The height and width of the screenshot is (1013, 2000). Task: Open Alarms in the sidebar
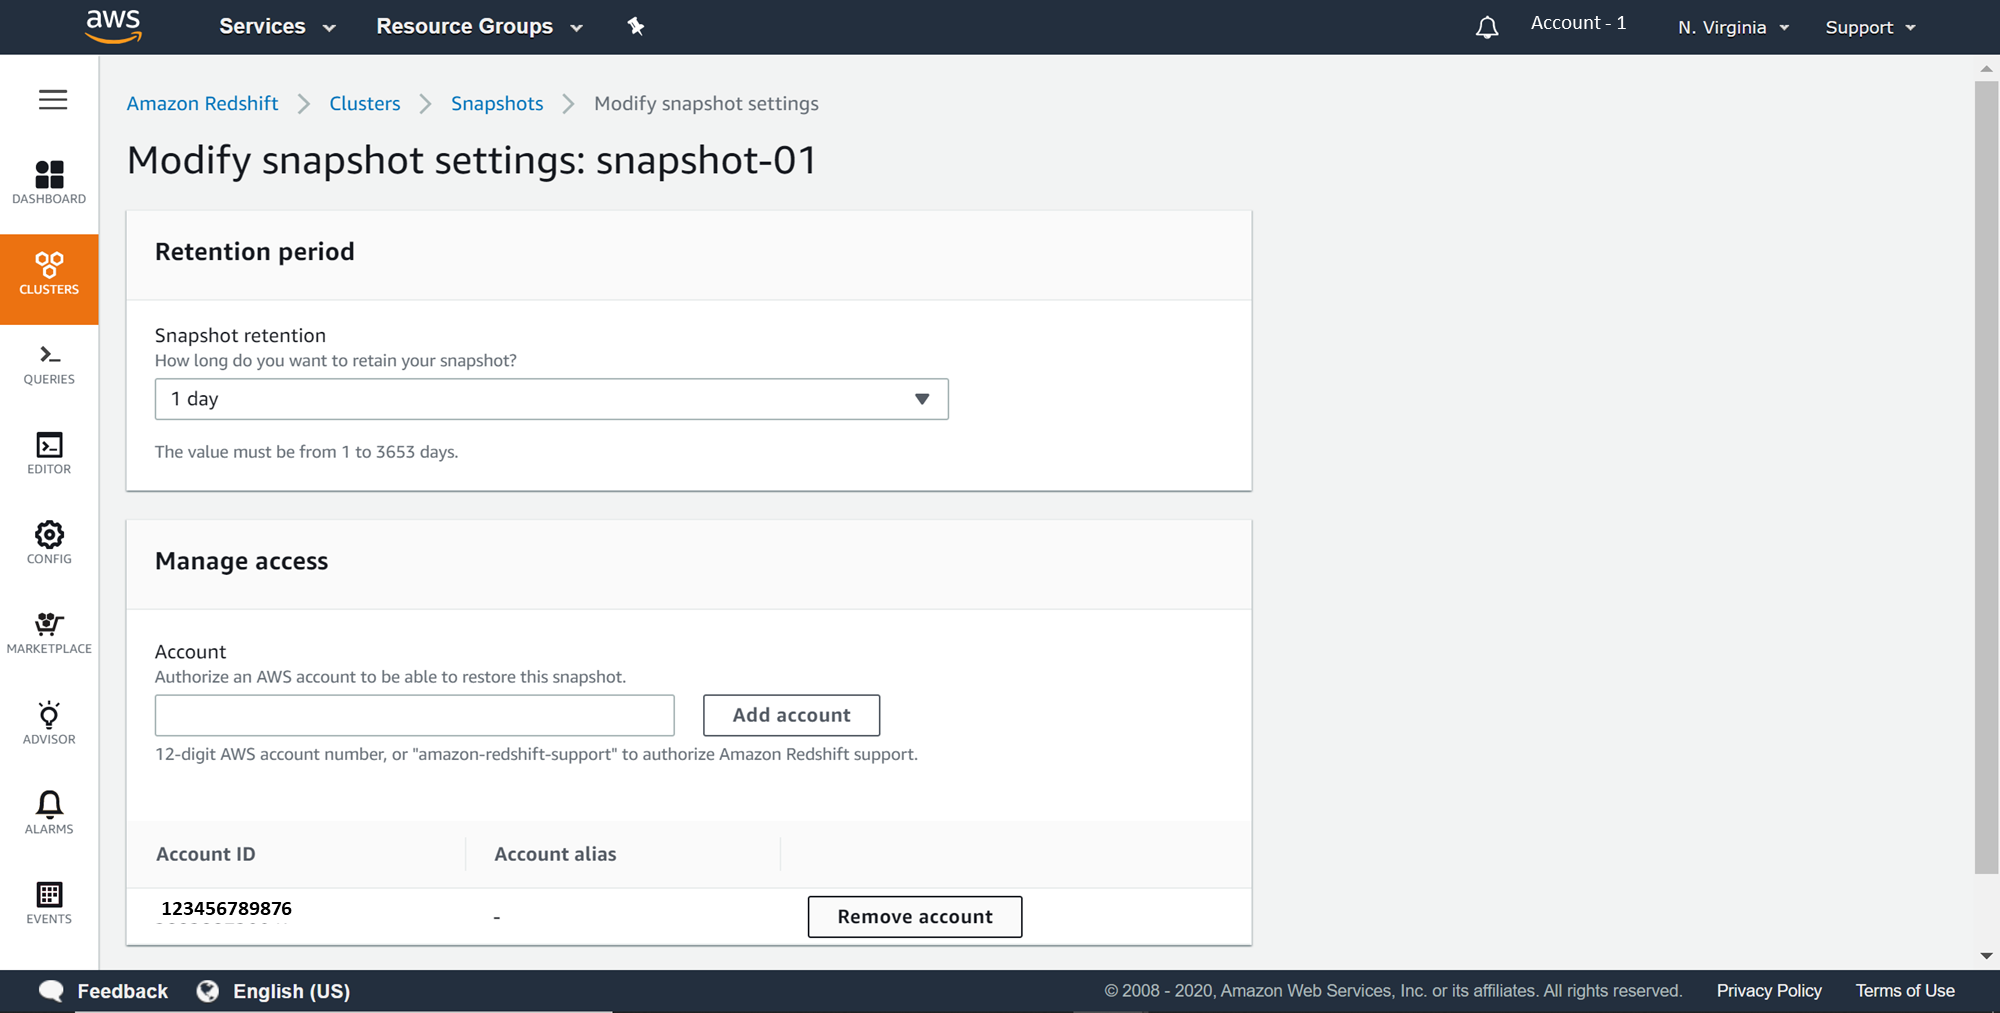(x=49, y=812)
